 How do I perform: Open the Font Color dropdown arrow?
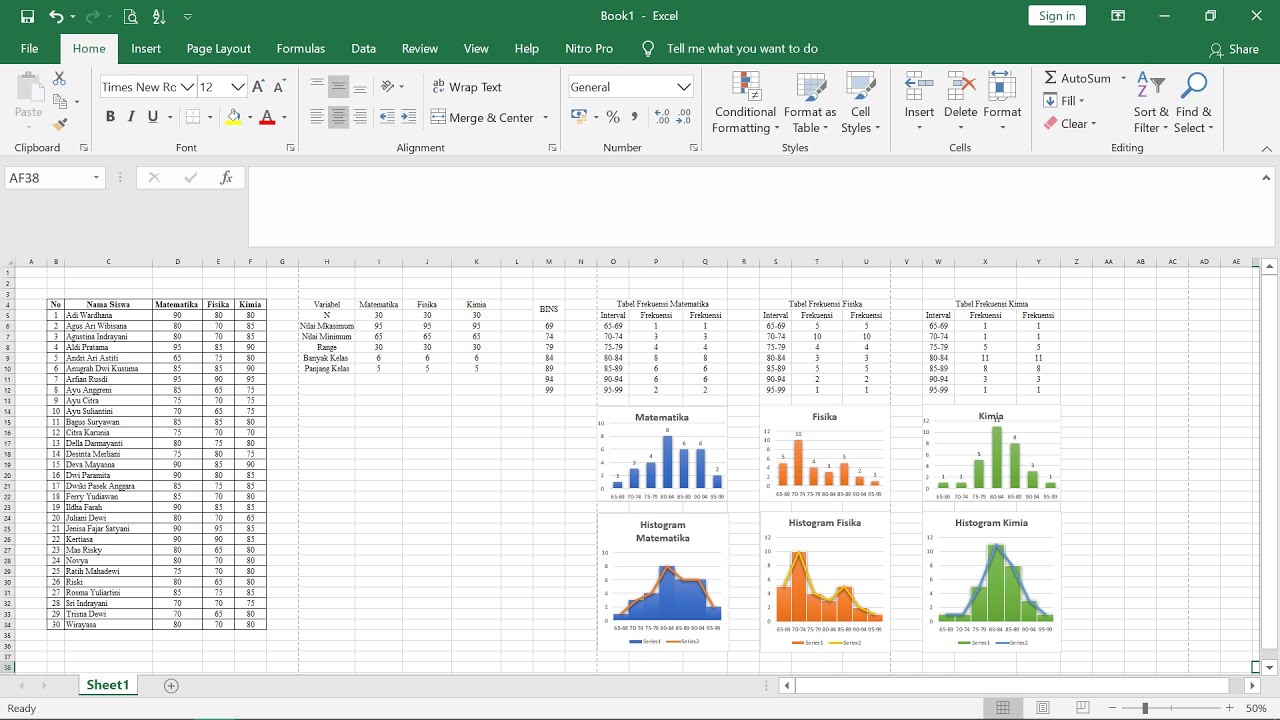pyautogui.click(x=284, y=117)
